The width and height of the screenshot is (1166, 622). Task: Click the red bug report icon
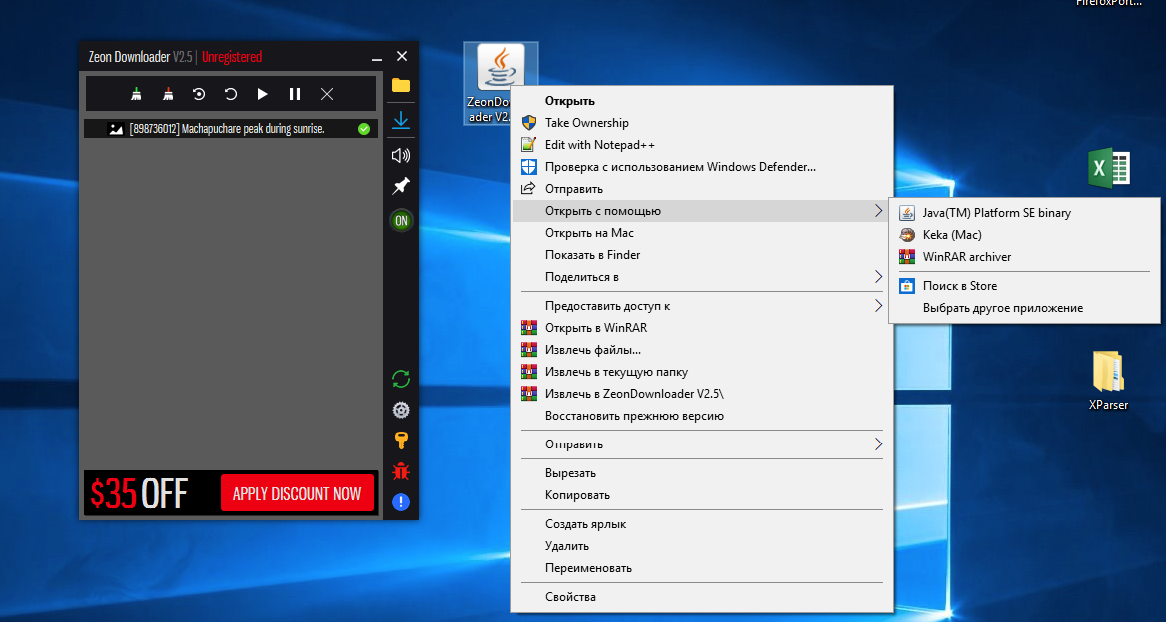401,471
